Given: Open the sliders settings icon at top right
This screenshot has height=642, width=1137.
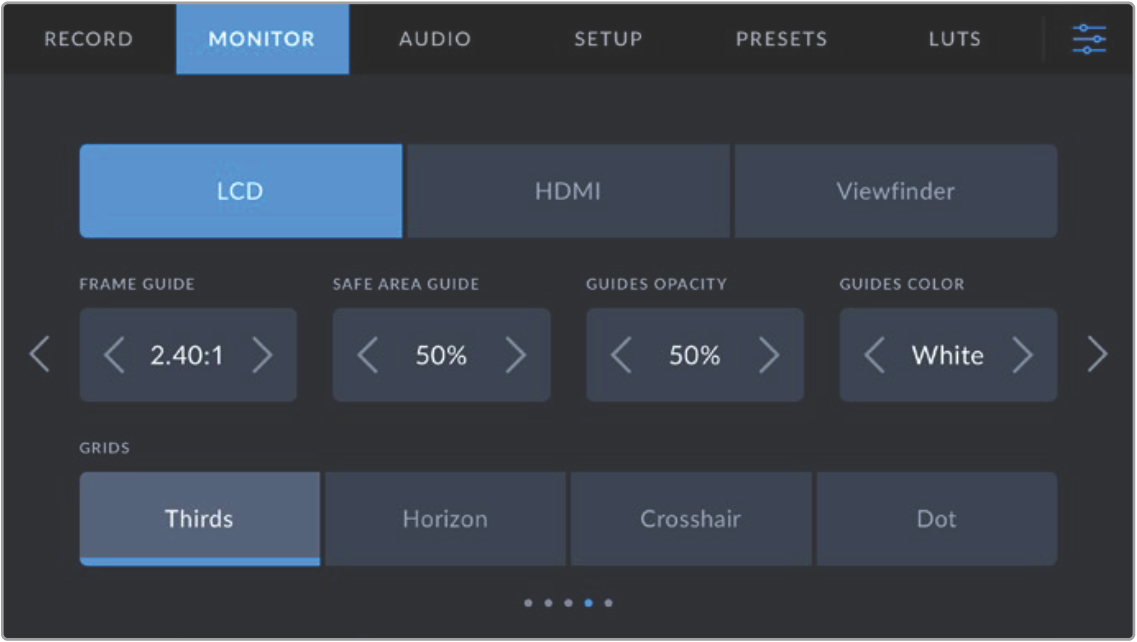Looking at the screenshot, I should [x=1088, y=39].
